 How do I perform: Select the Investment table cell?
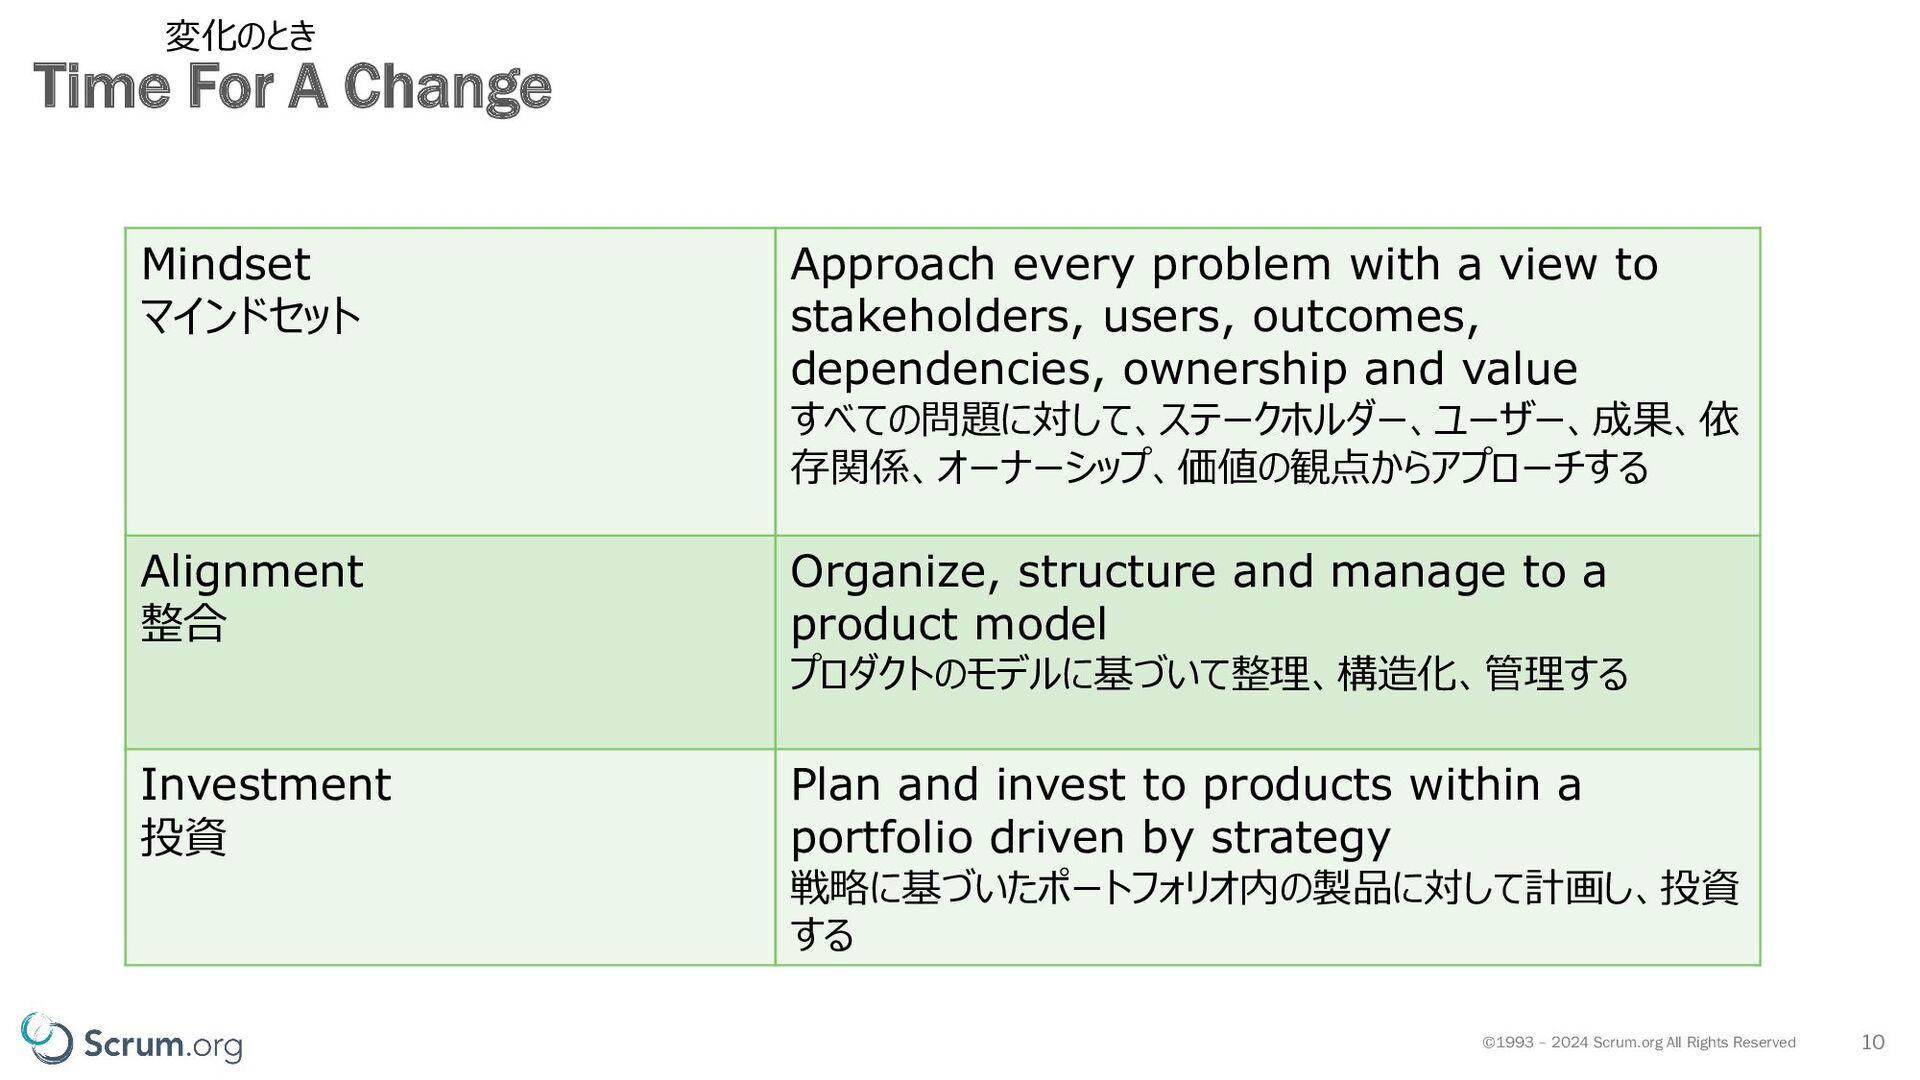click(450, 857)
